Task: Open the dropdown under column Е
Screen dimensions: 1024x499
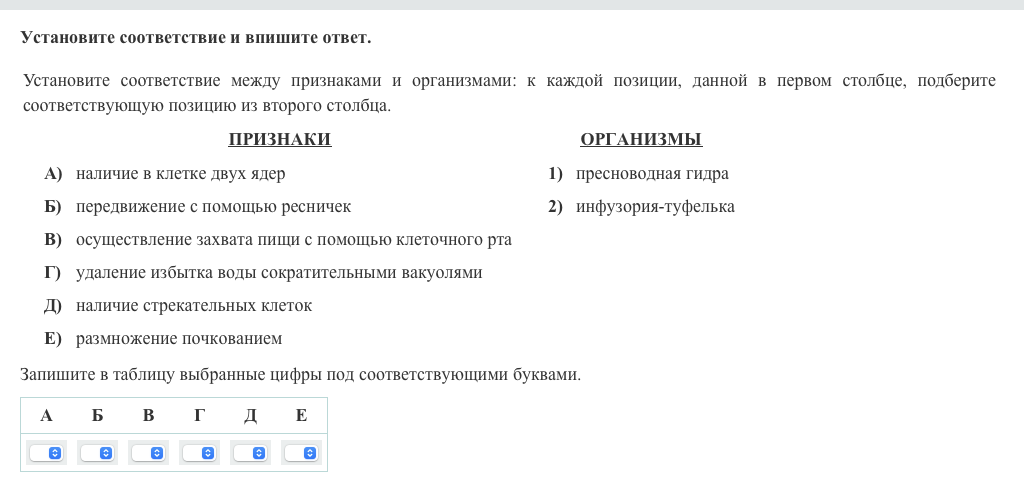Action: tap(301, 453)
